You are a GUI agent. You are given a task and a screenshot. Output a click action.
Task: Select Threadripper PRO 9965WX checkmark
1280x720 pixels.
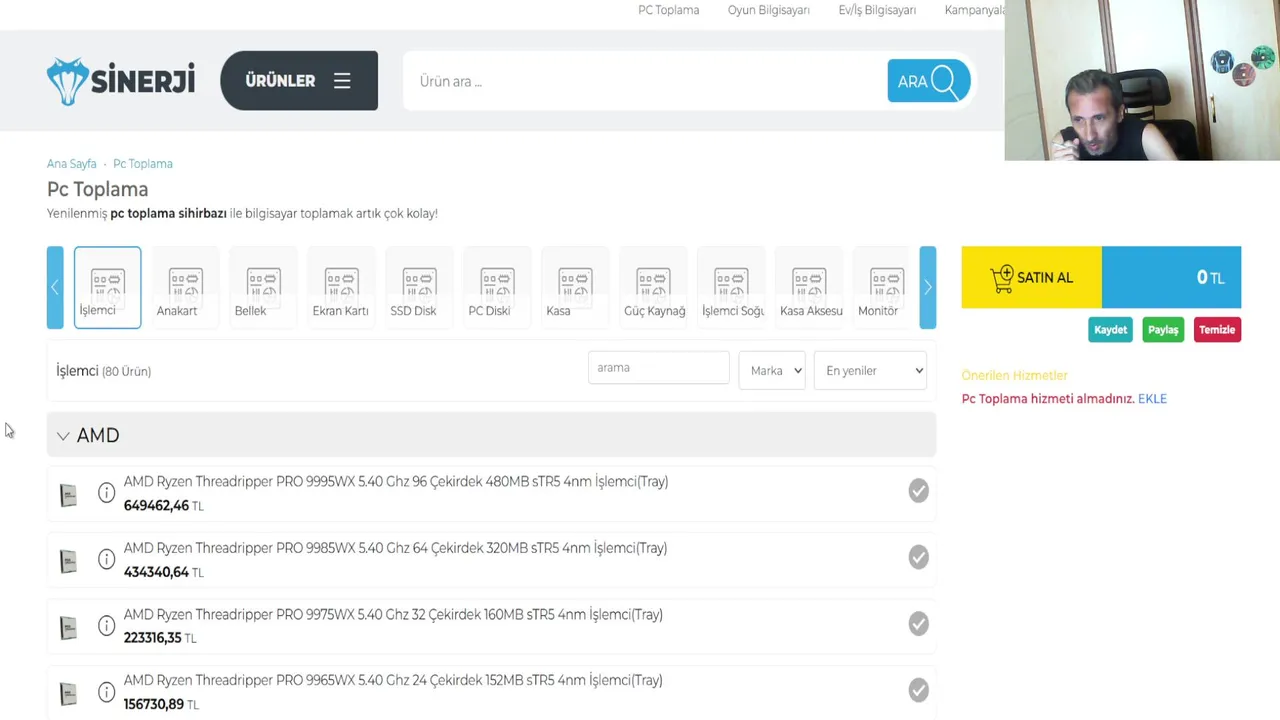(x=918, y=690)
